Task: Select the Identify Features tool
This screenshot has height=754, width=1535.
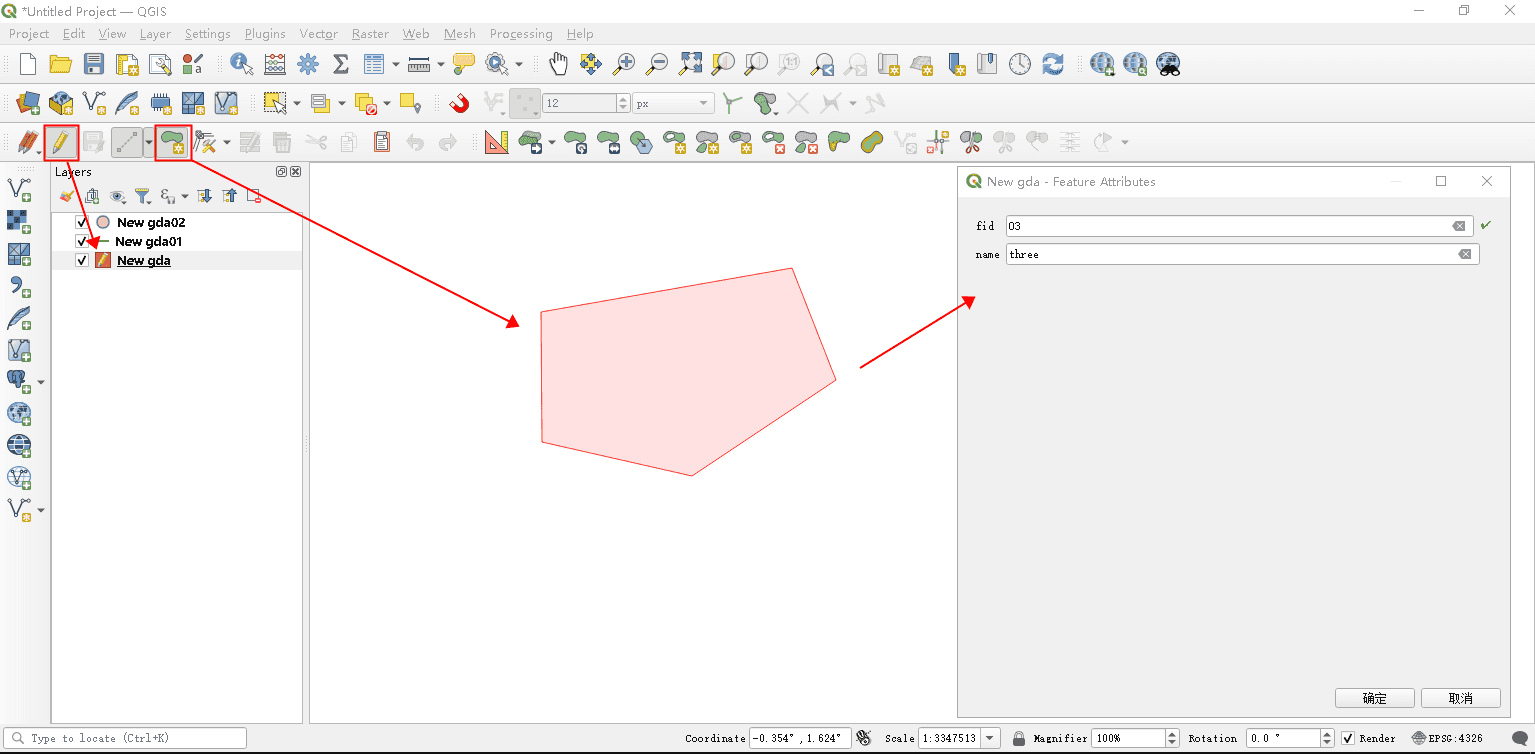Action: 241,64
